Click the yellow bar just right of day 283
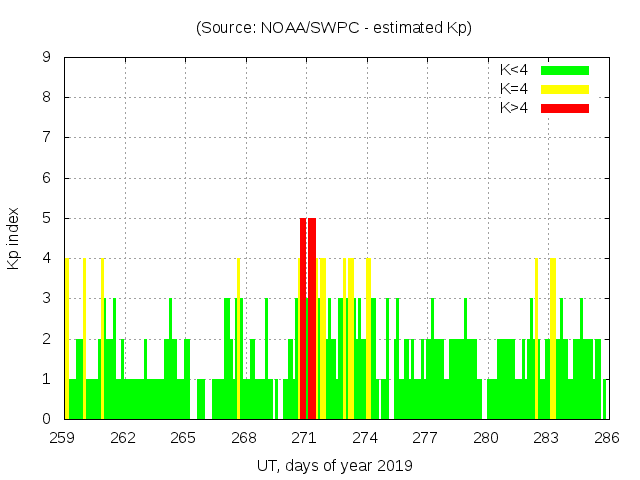640x480 pixels. 553,338
